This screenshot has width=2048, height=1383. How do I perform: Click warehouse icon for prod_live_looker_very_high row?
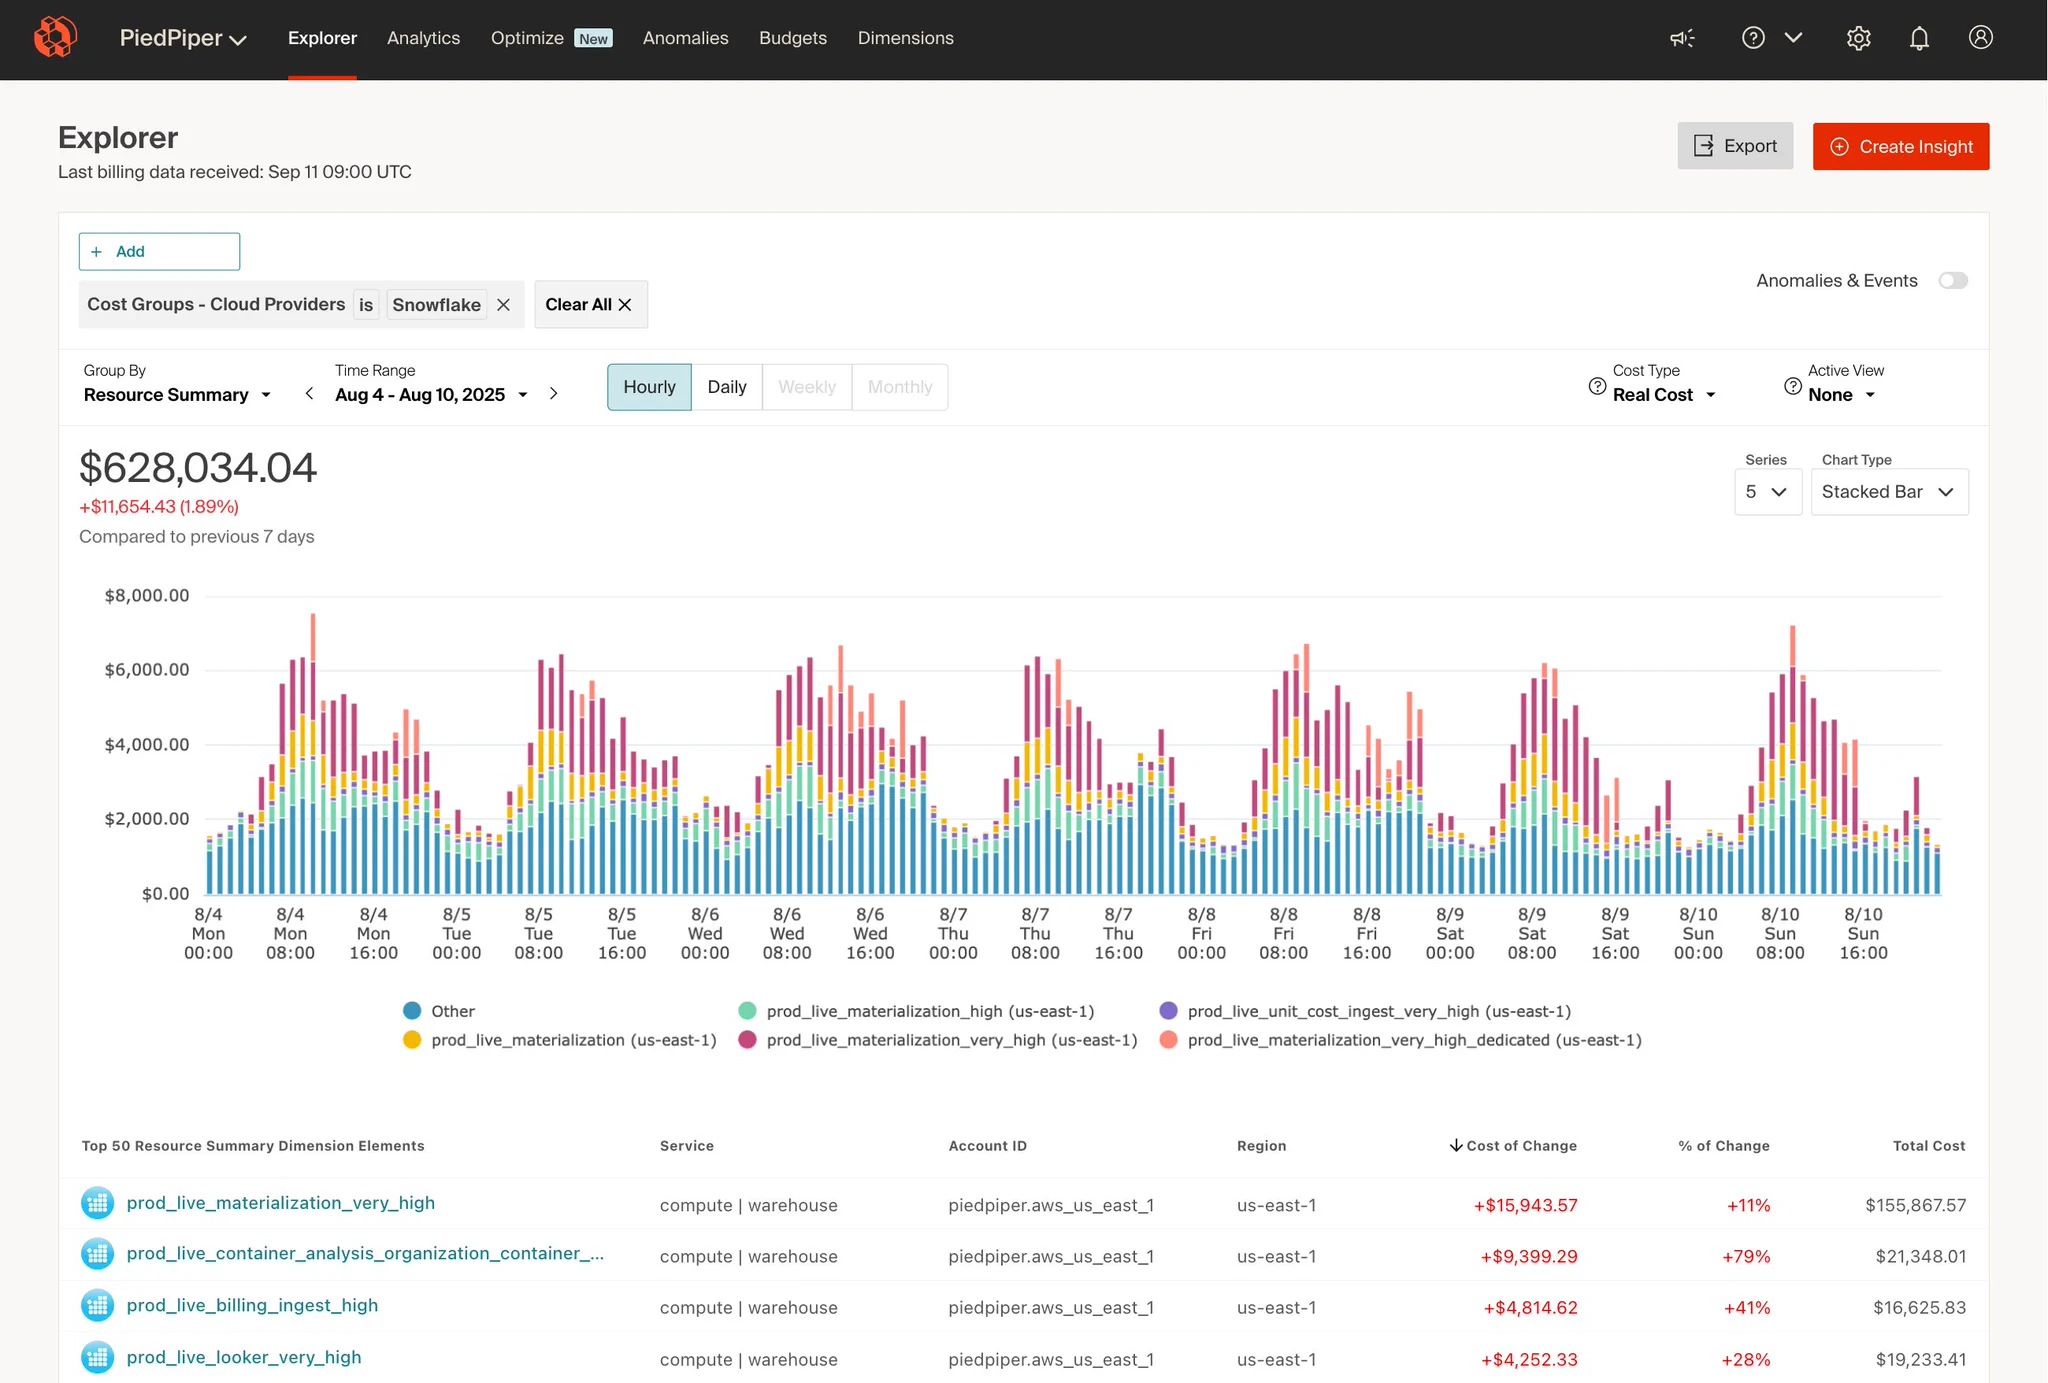[x=97, y=1358]
